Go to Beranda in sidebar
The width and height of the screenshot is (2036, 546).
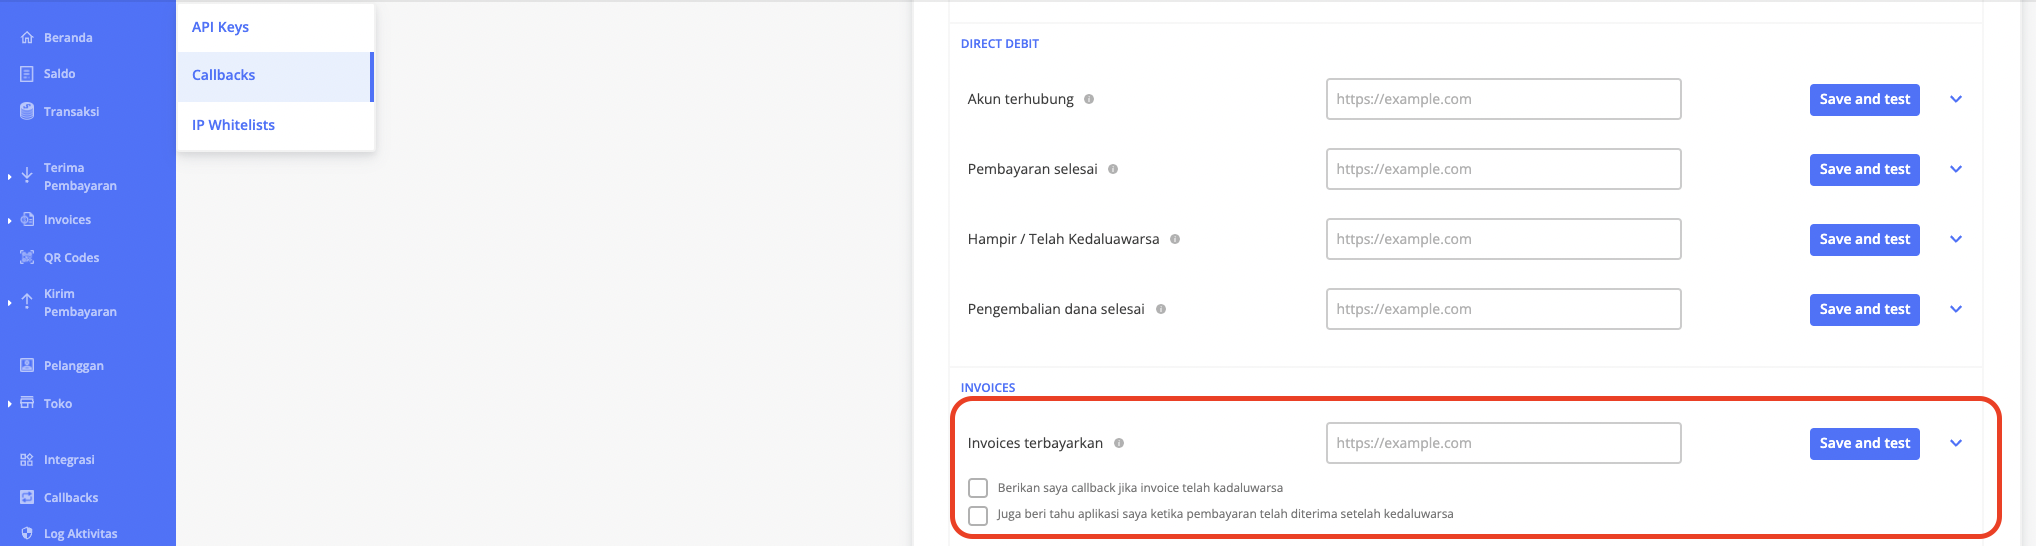(68, 38)
